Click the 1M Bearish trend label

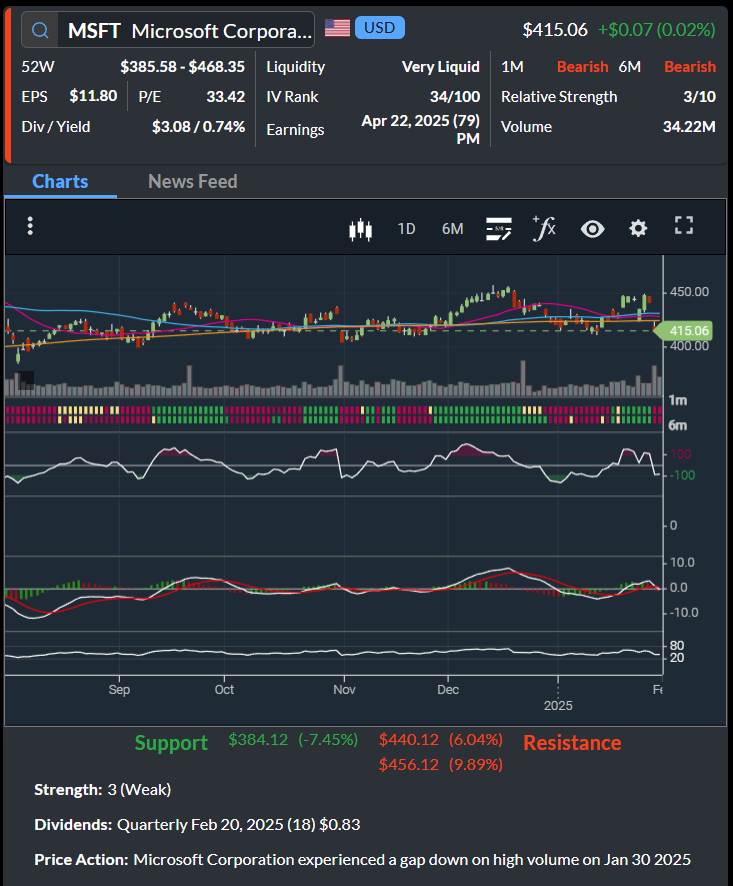583,67
